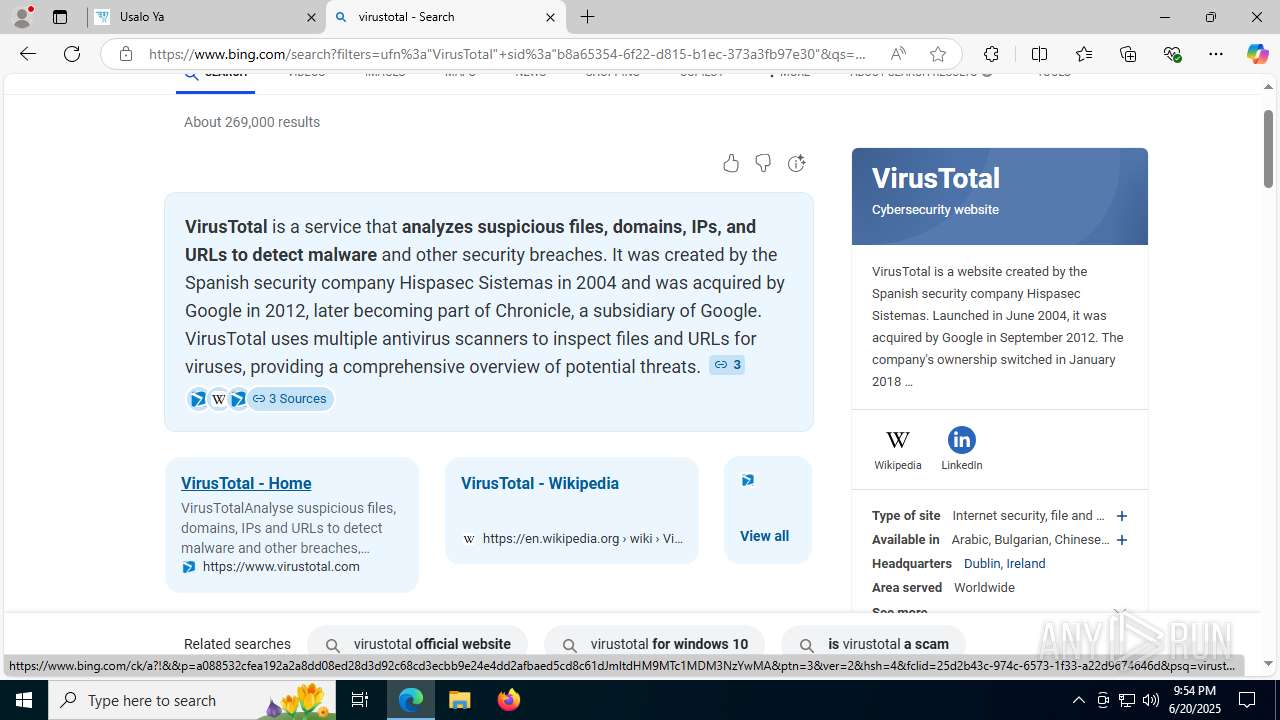The width and height of the screenshot is (1280, 720).
Task: Open the 3 citation link badge
Action: coord(727,365)
